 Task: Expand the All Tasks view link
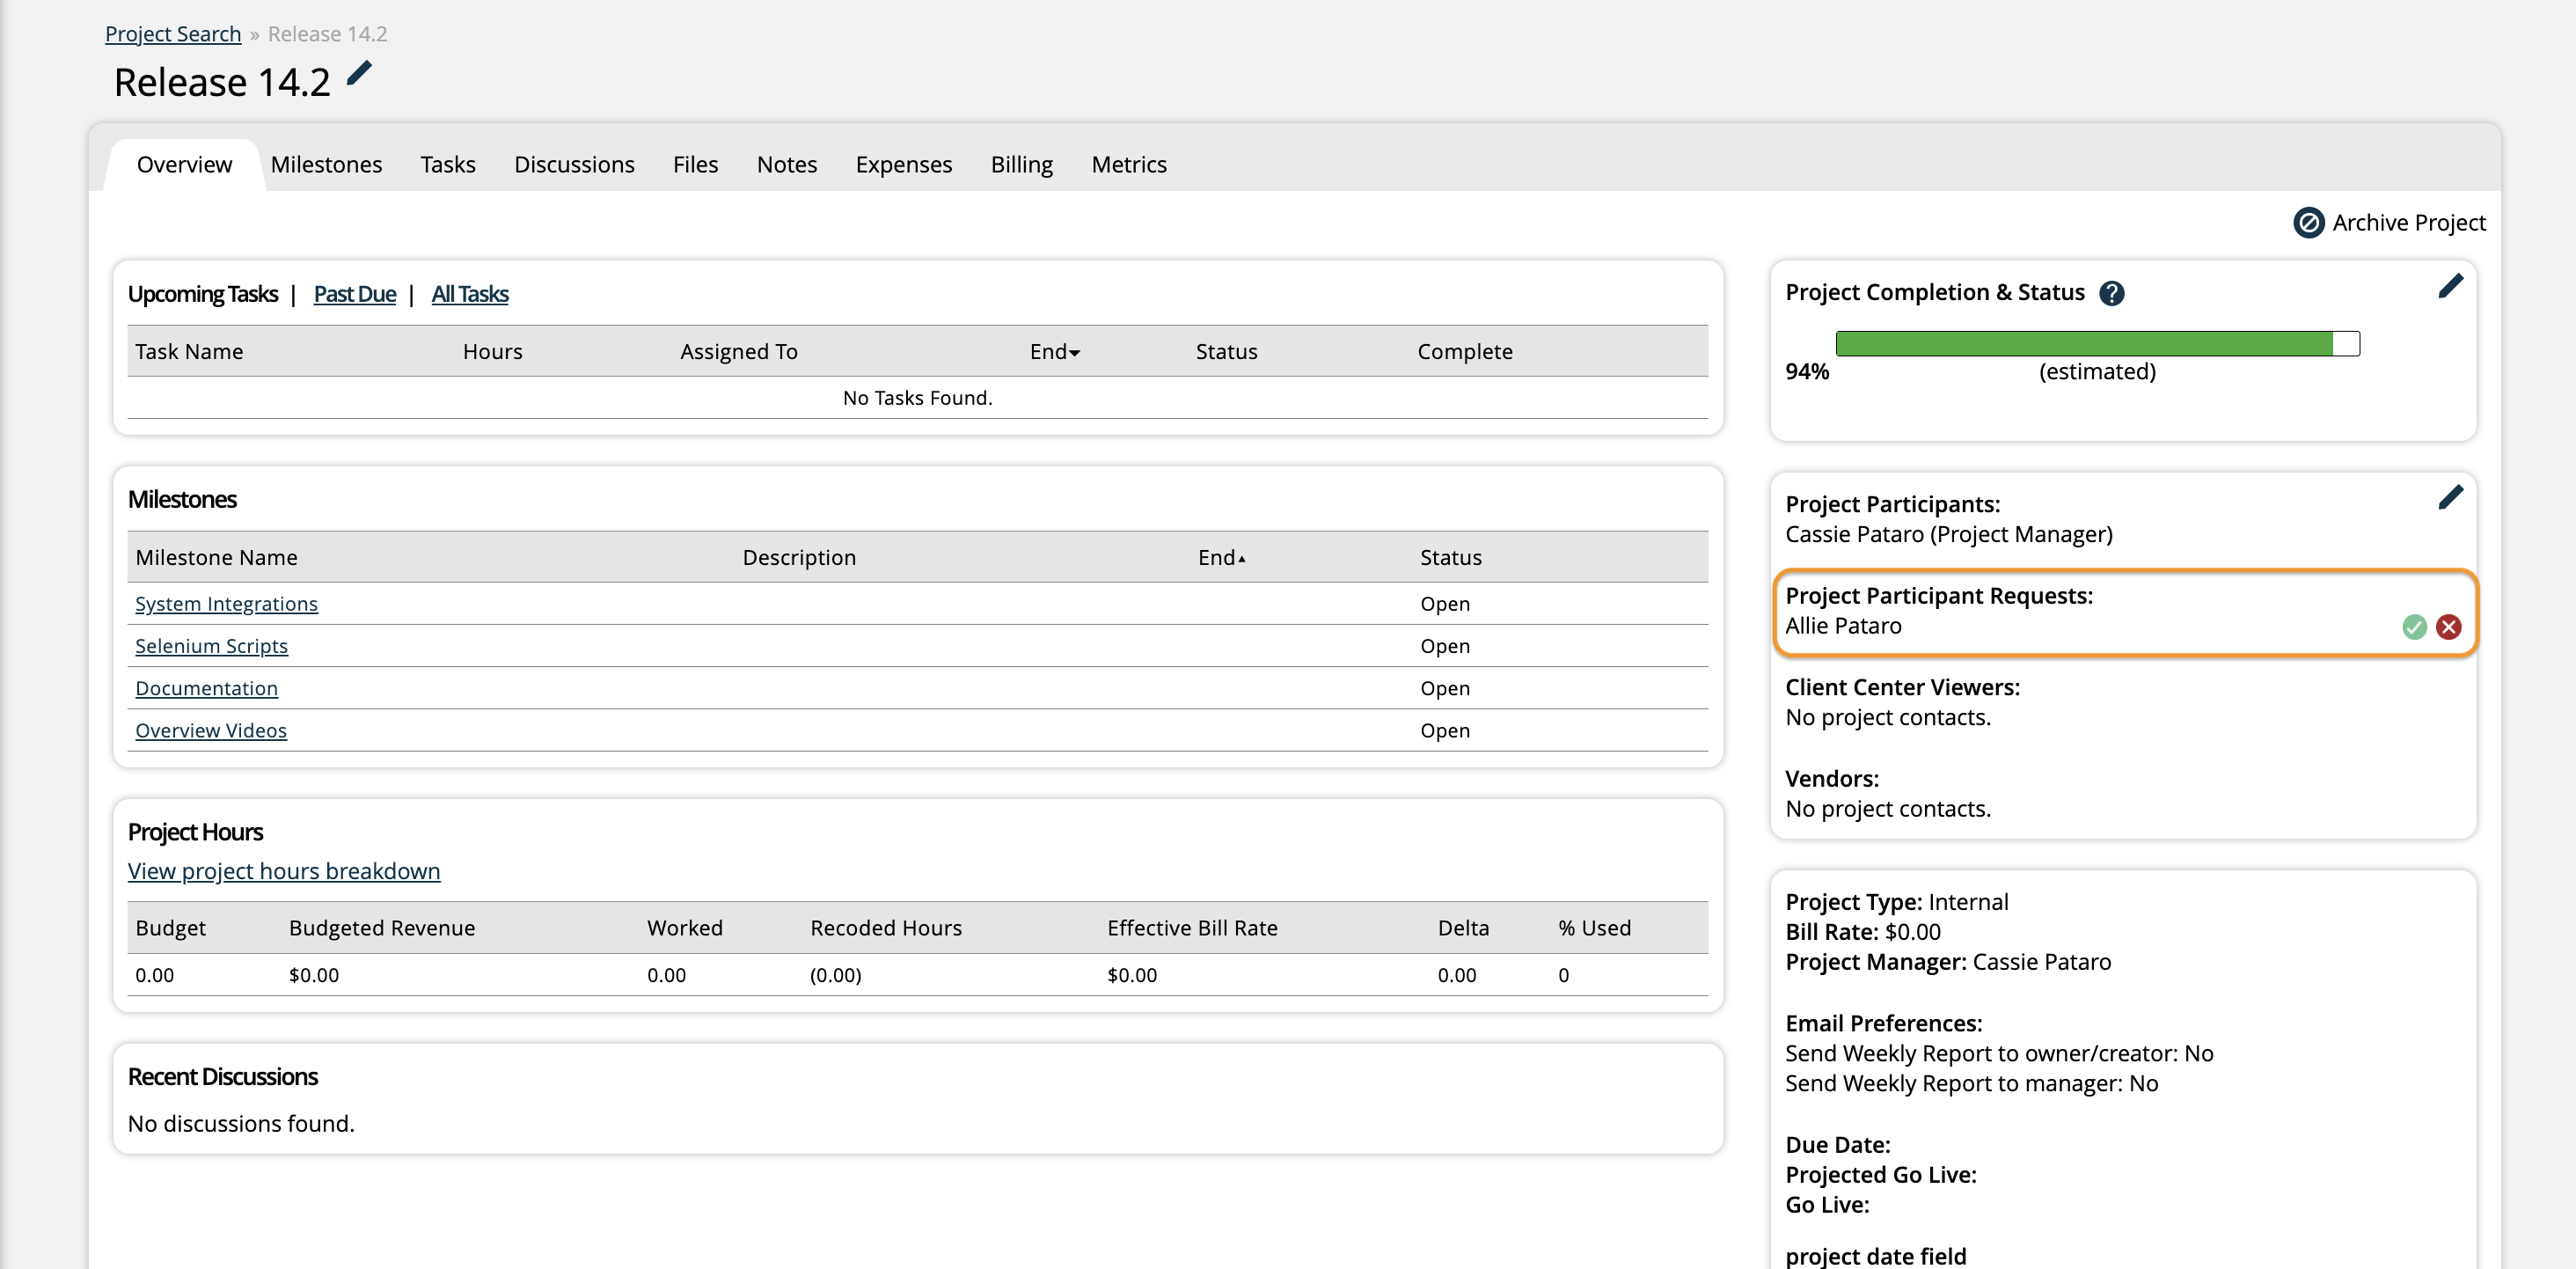(x=470, y=292)
